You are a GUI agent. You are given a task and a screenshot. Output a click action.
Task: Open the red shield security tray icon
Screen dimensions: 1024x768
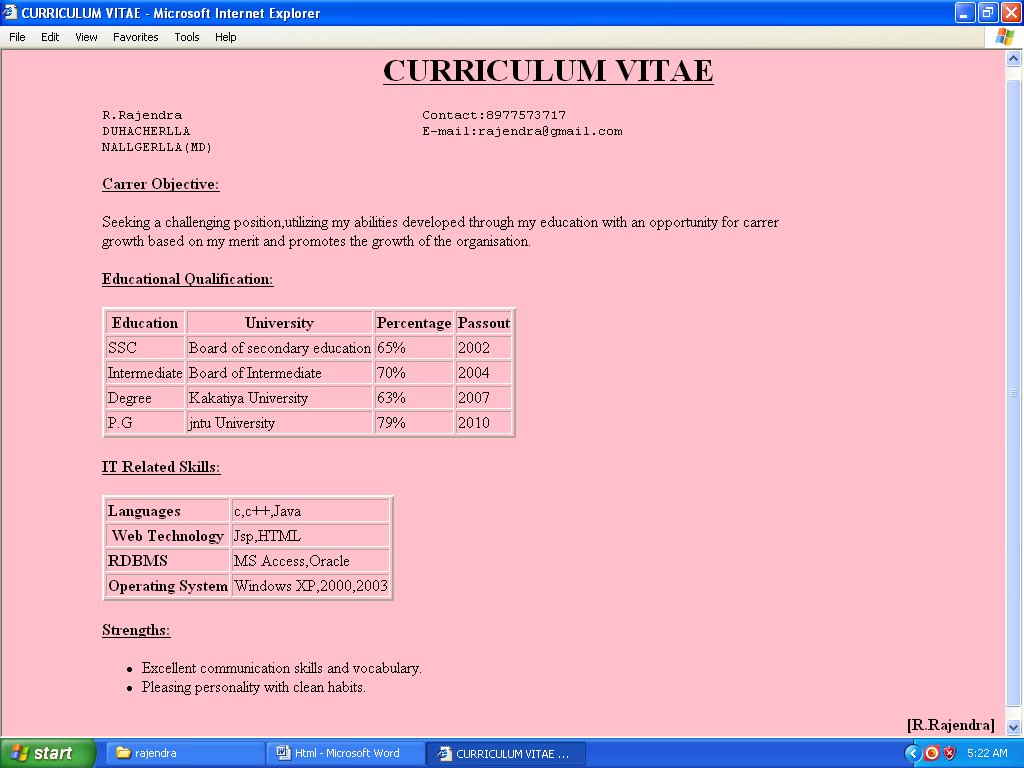pos(950,753)
